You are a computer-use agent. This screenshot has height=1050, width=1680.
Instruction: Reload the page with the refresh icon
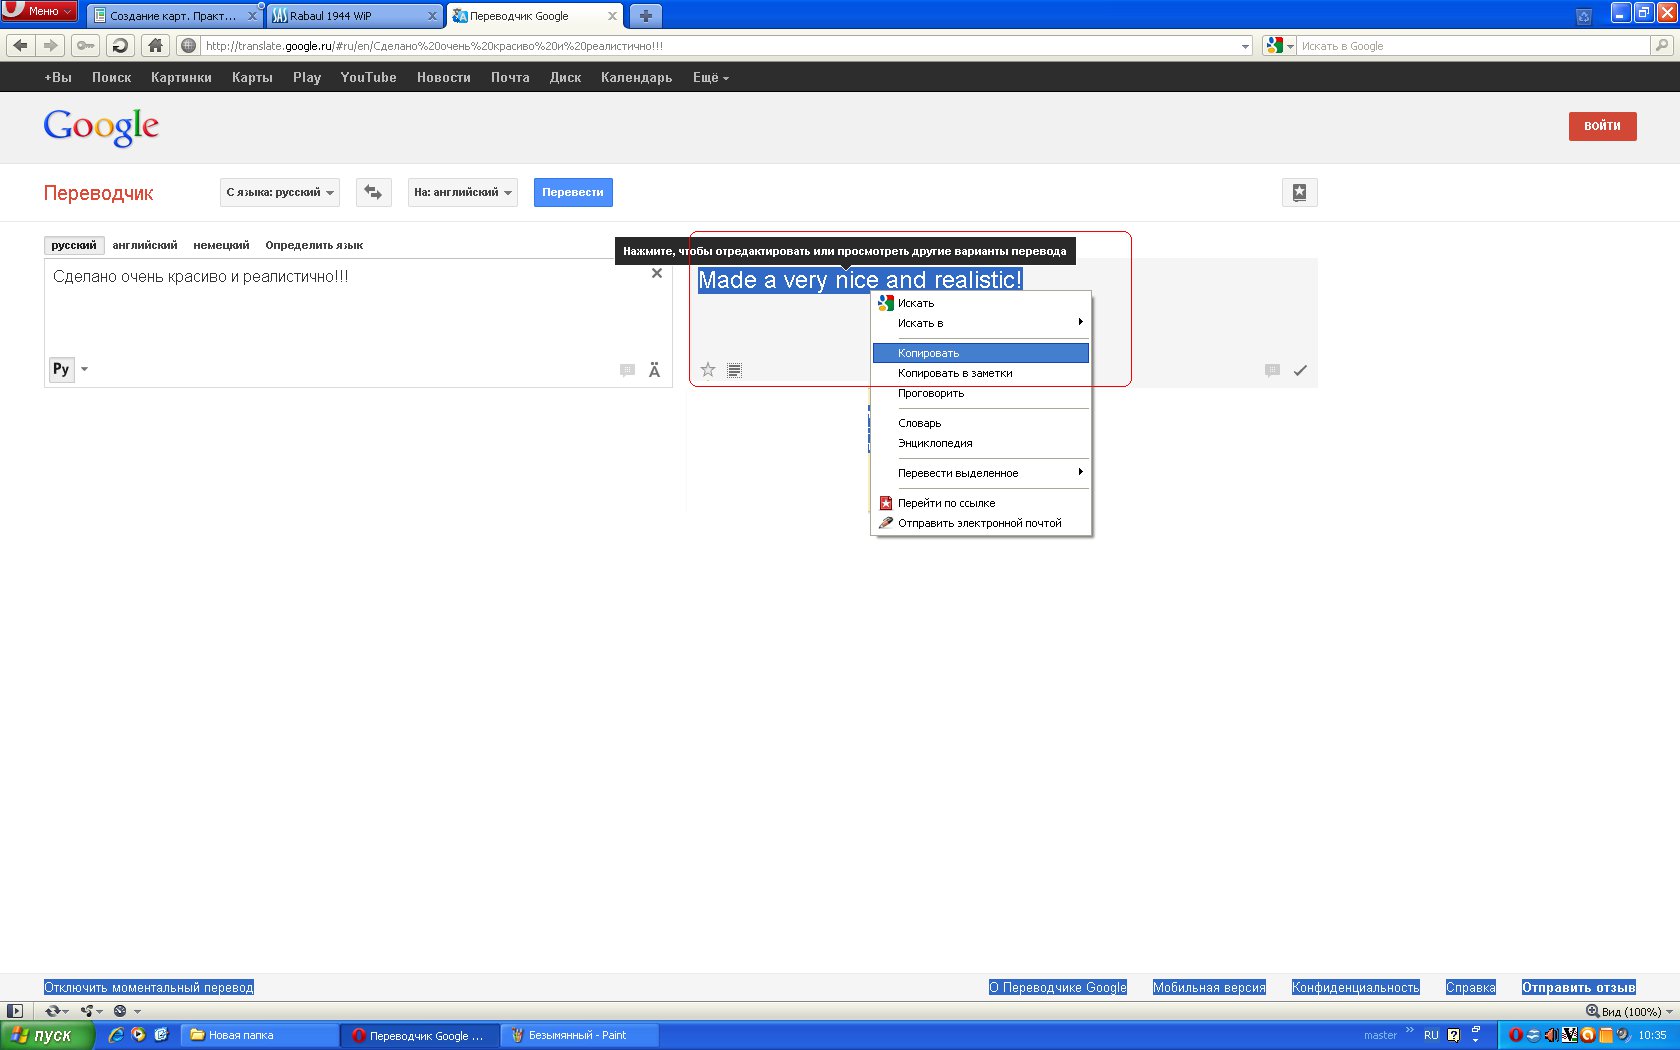(120, 45)
